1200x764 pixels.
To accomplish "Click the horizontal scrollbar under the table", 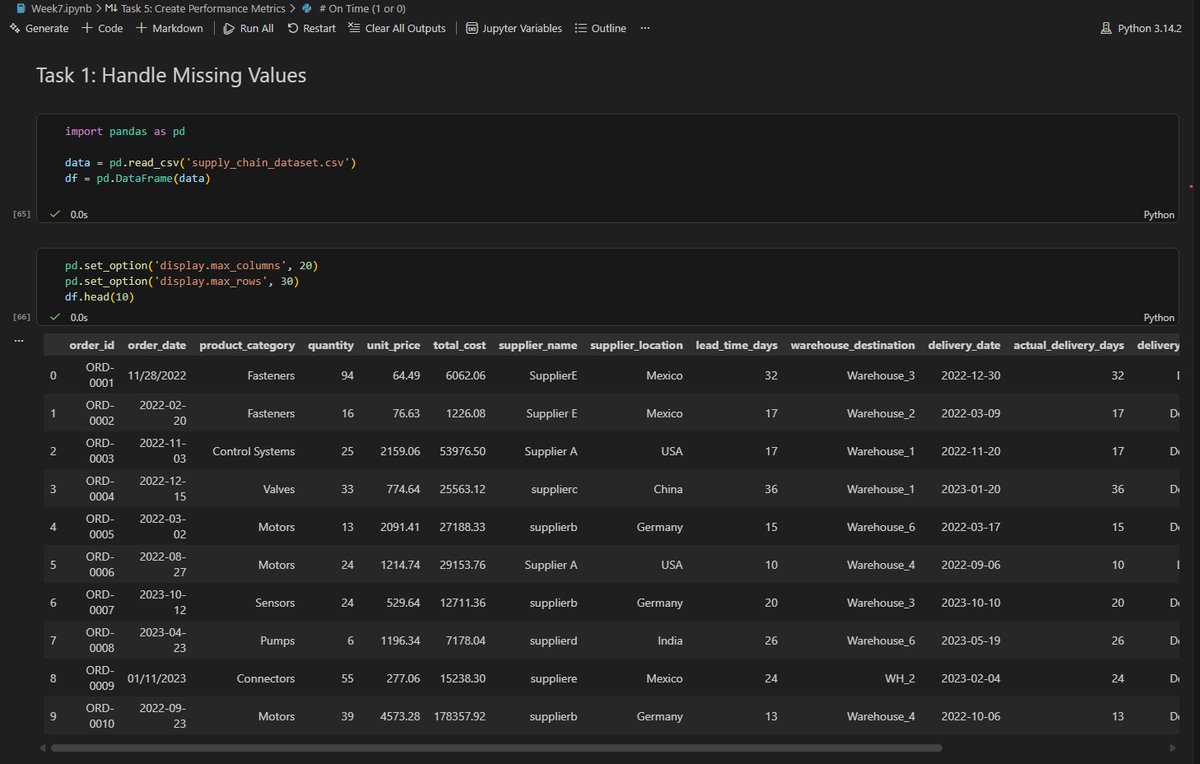I will tap(497, 747).
